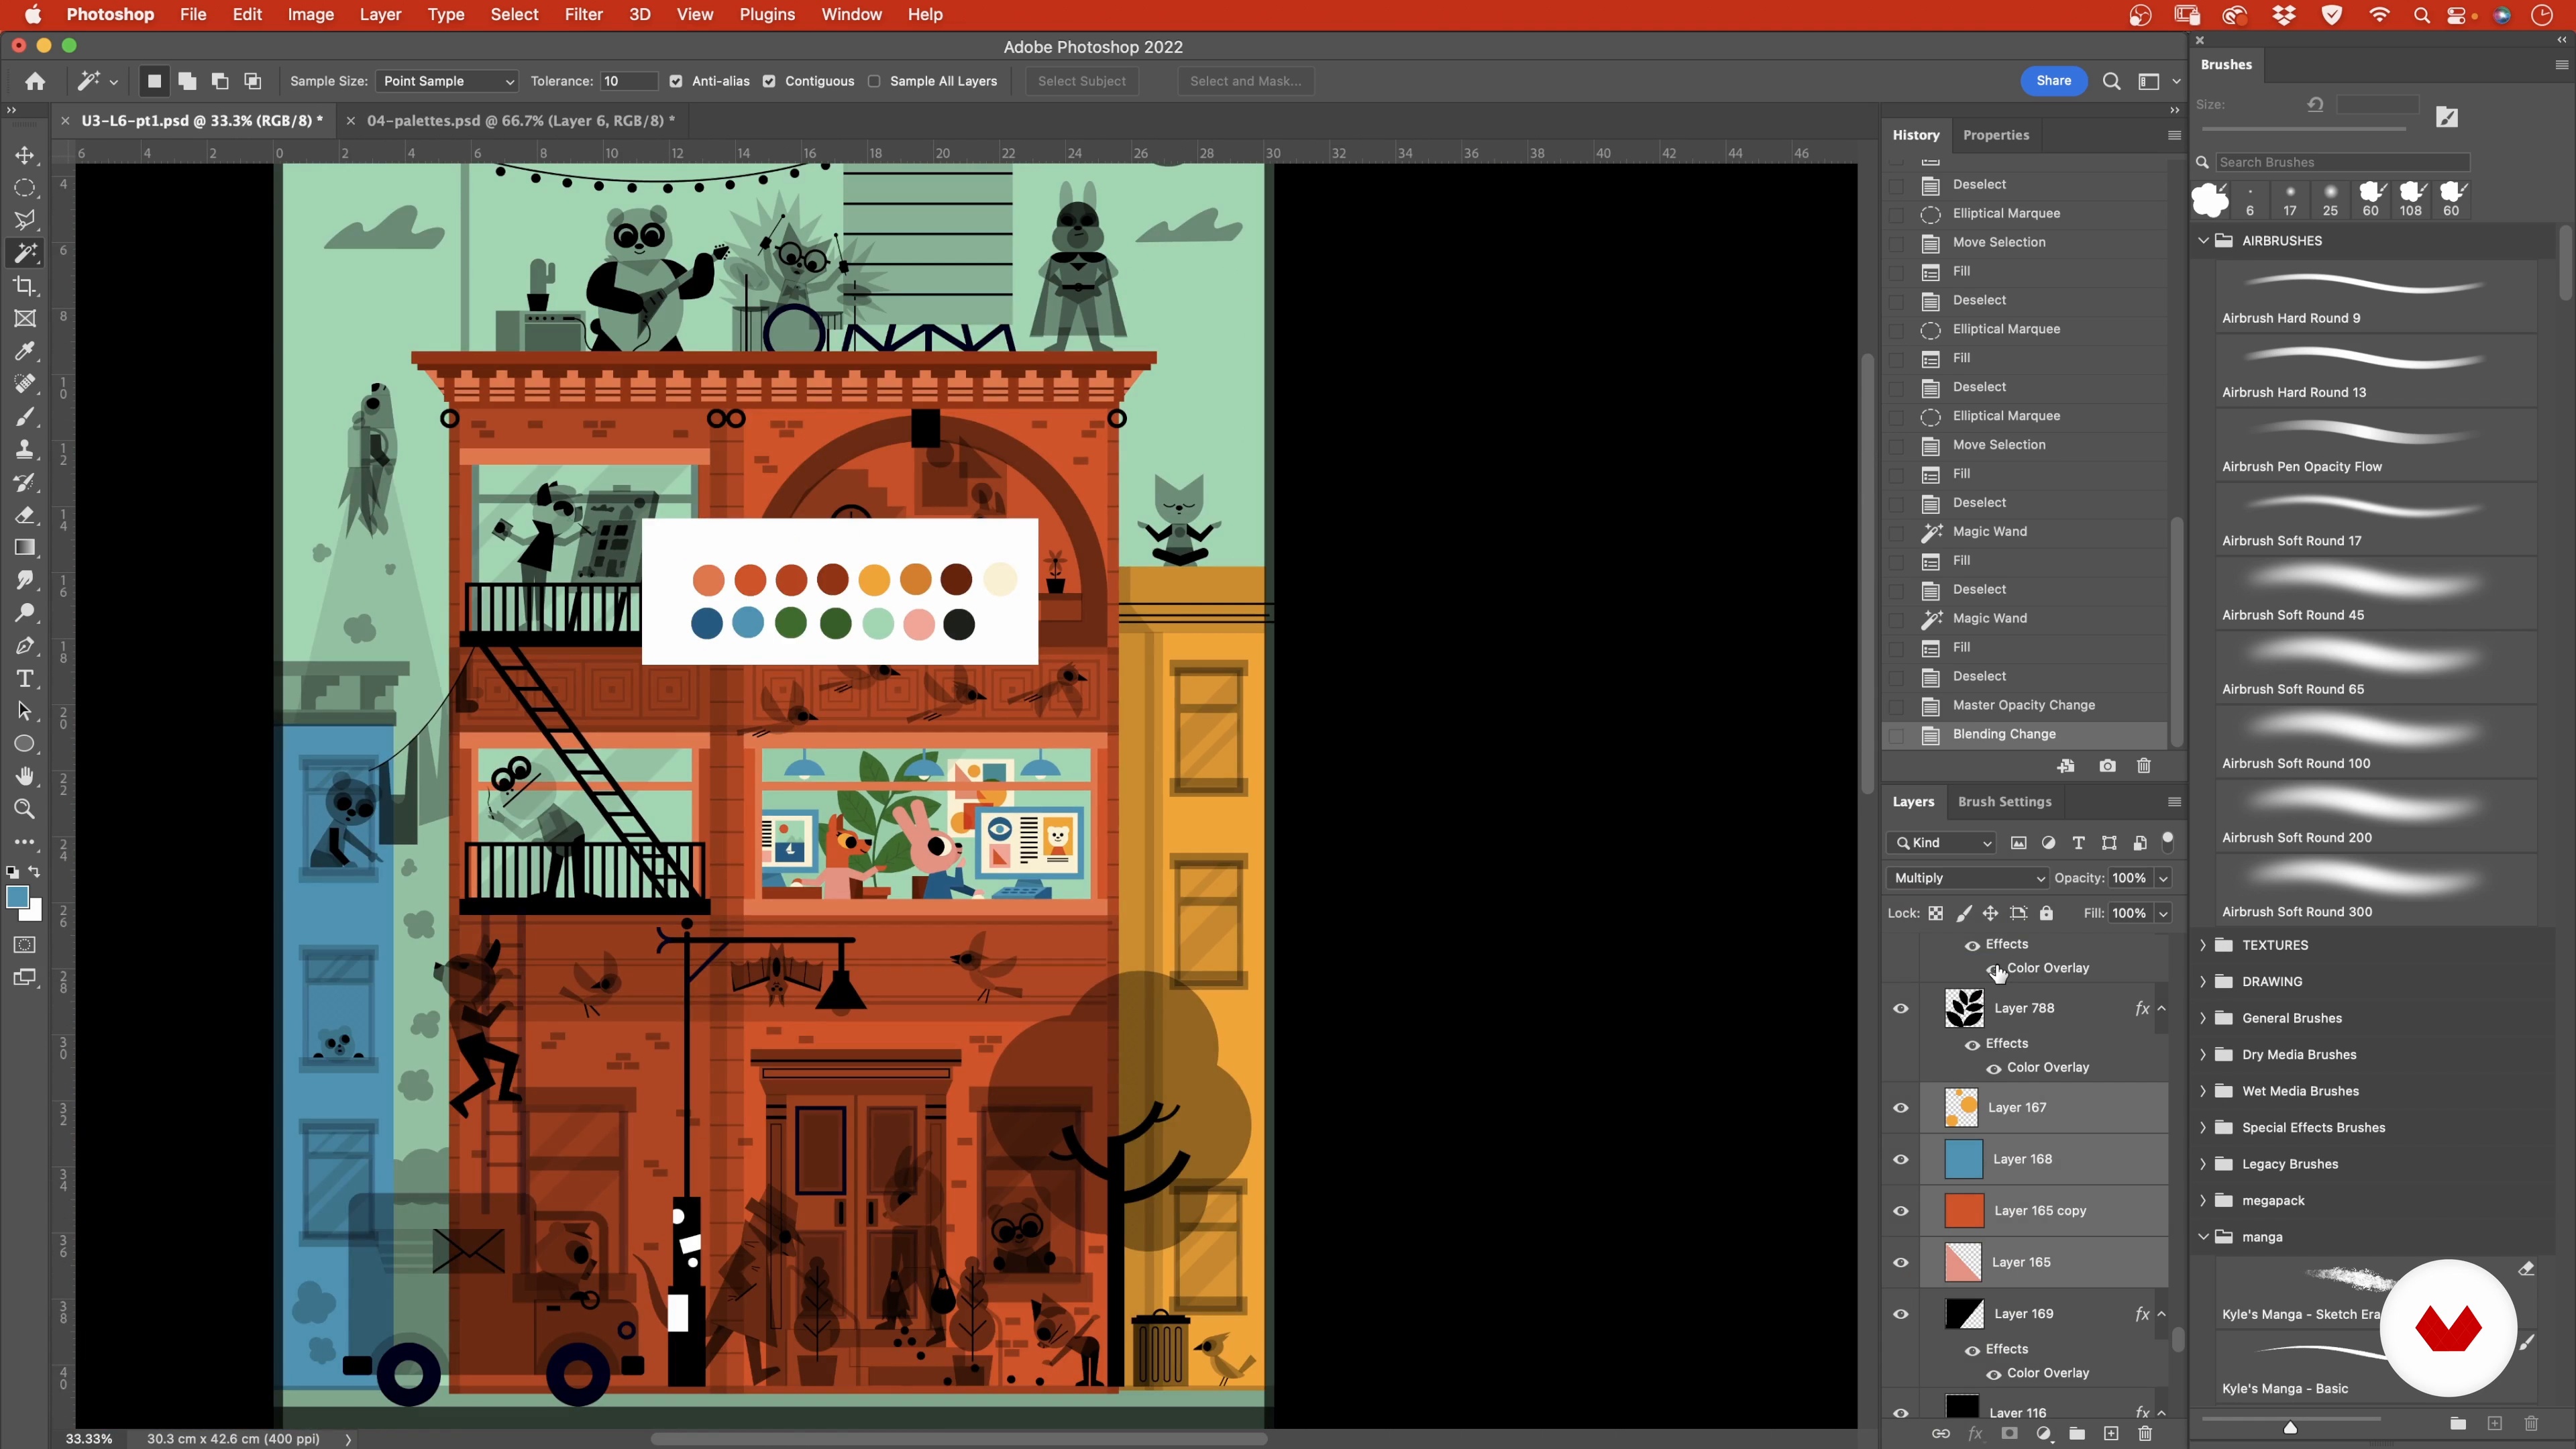Open the layer Opacity dropdown arrow
The image size is (2576, 1449).
coord(2162,878)
